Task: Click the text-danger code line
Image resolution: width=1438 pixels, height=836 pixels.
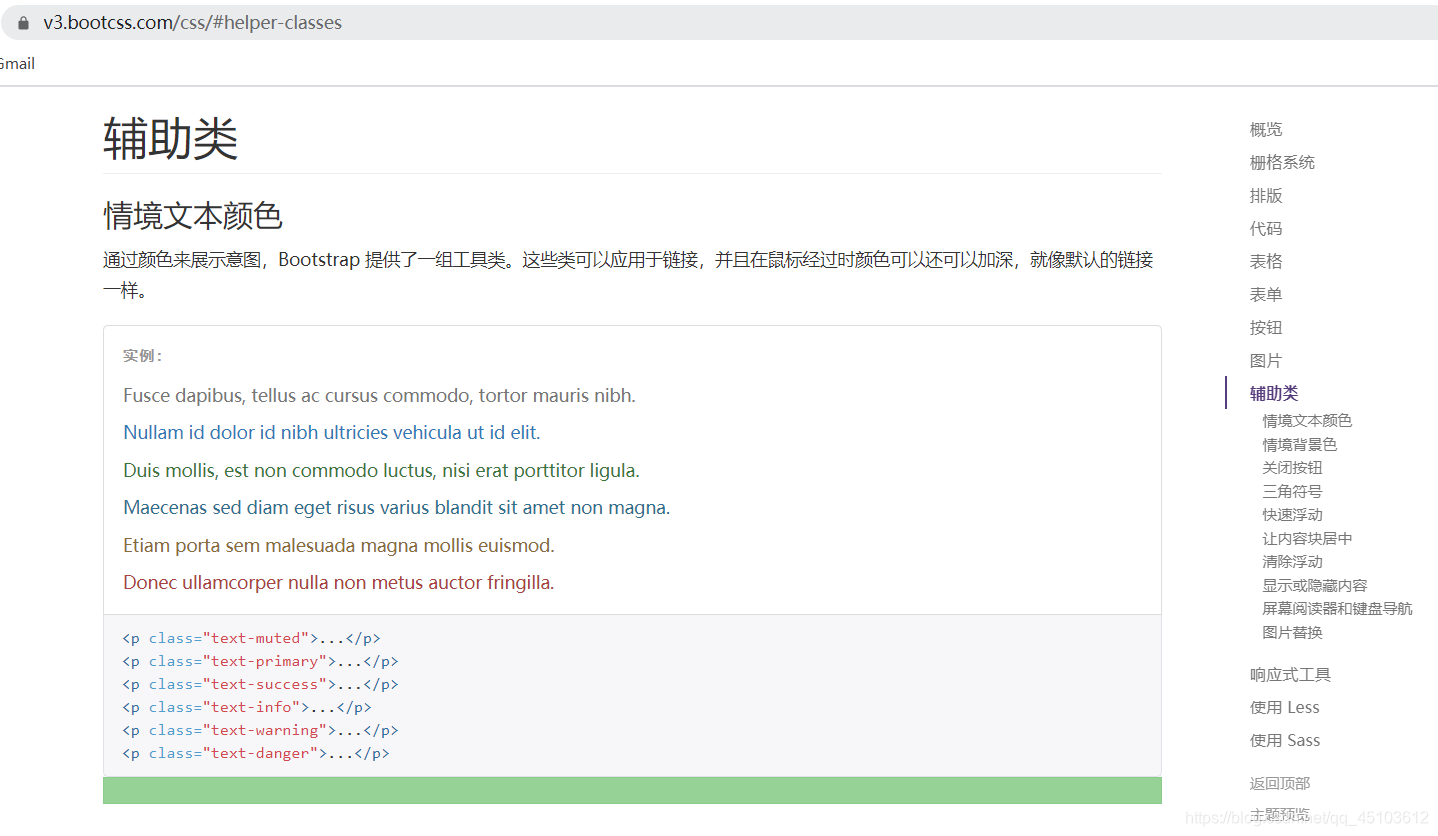Action: coord(256,753)
